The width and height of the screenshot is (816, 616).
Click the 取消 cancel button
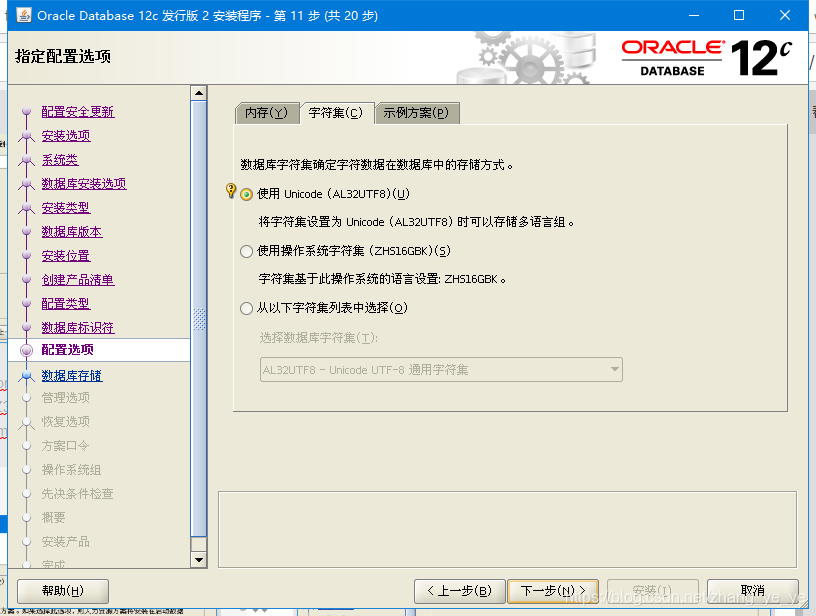pyautogui.click(x=753, y=591)
